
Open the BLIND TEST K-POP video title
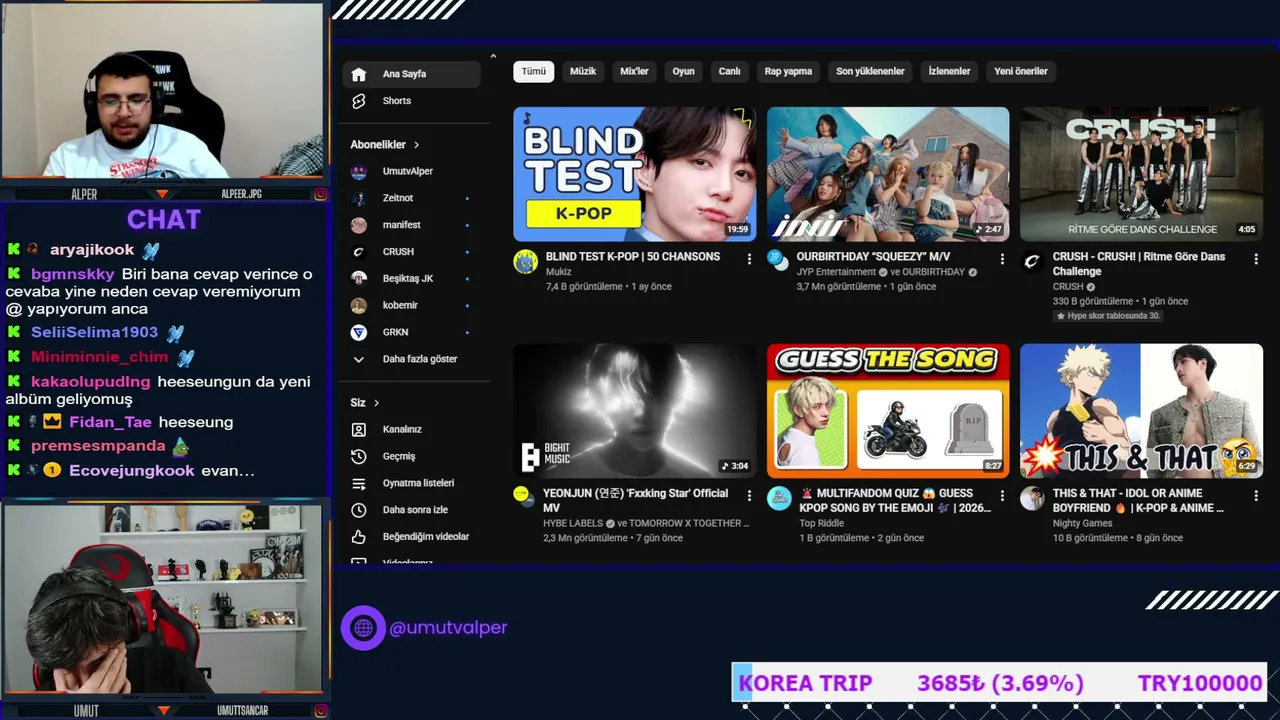(x=633, y=257)
